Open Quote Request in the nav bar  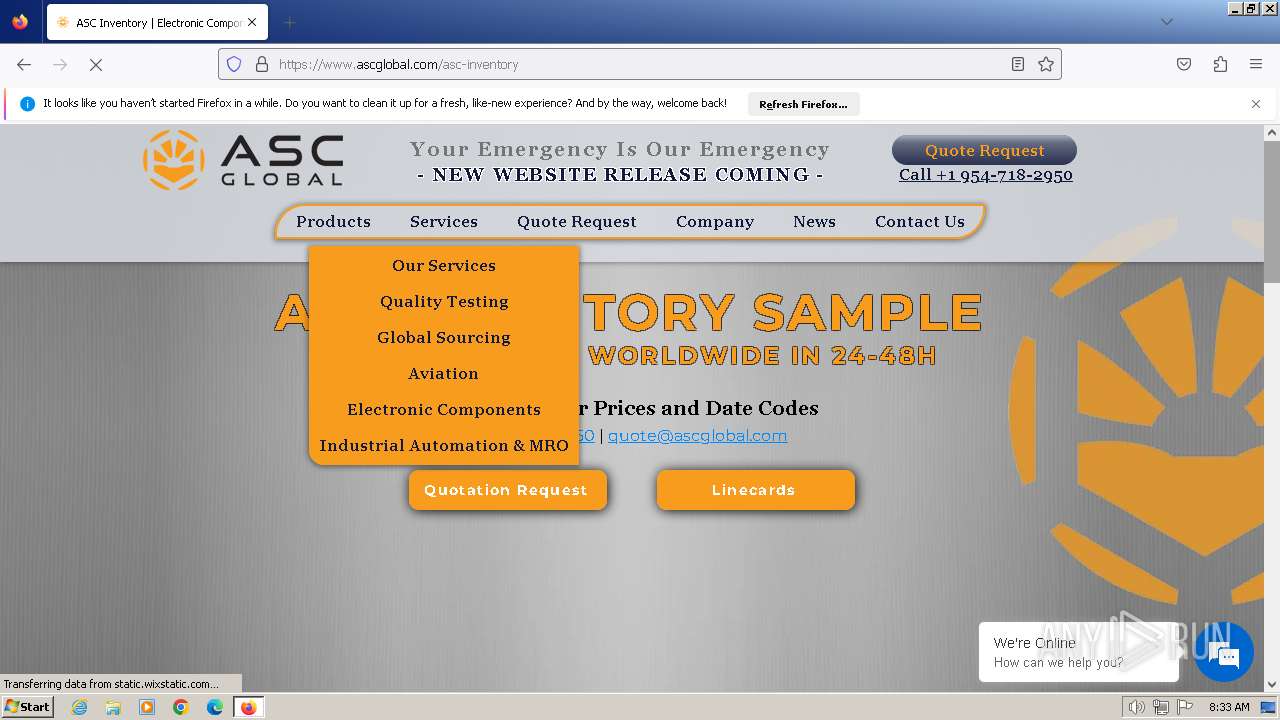(577, 222)
